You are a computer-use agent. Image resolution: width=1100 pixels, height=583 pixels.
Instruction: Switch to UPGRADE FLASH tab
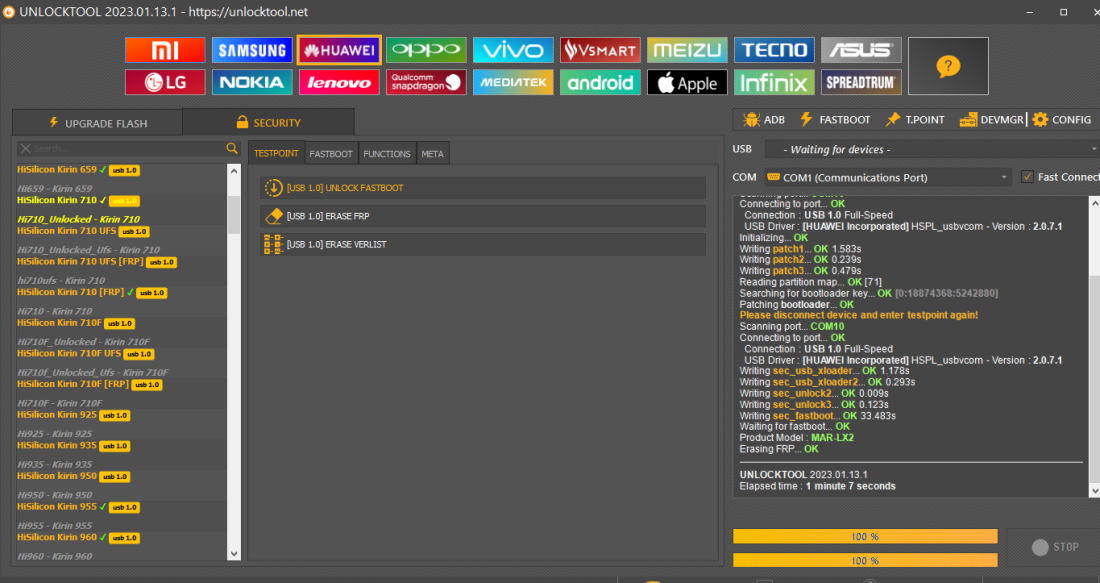click(x=98, y=123)
